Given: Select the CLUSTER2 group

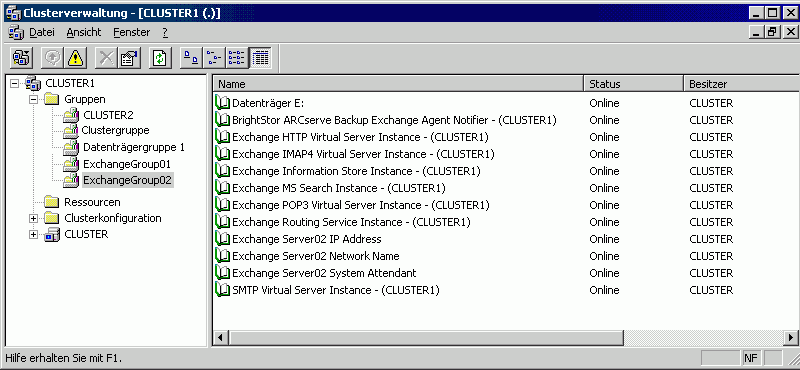Looking at the screenshot, I should tap(108, 115).
